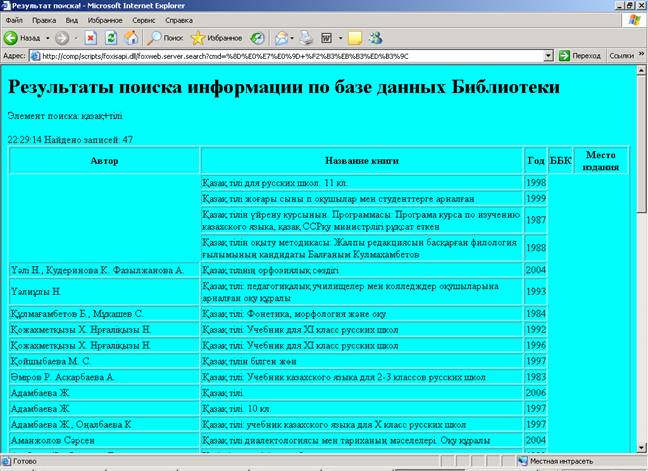This screenshot has width=648, height=471.
Task: Open Правка menu
Action: 44,20
